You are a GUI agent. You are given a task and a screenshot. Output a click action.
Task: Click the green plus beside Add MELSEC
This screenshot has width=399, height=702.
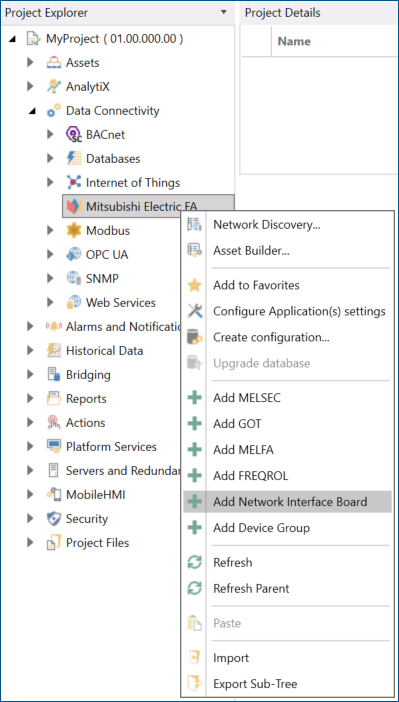194,398
